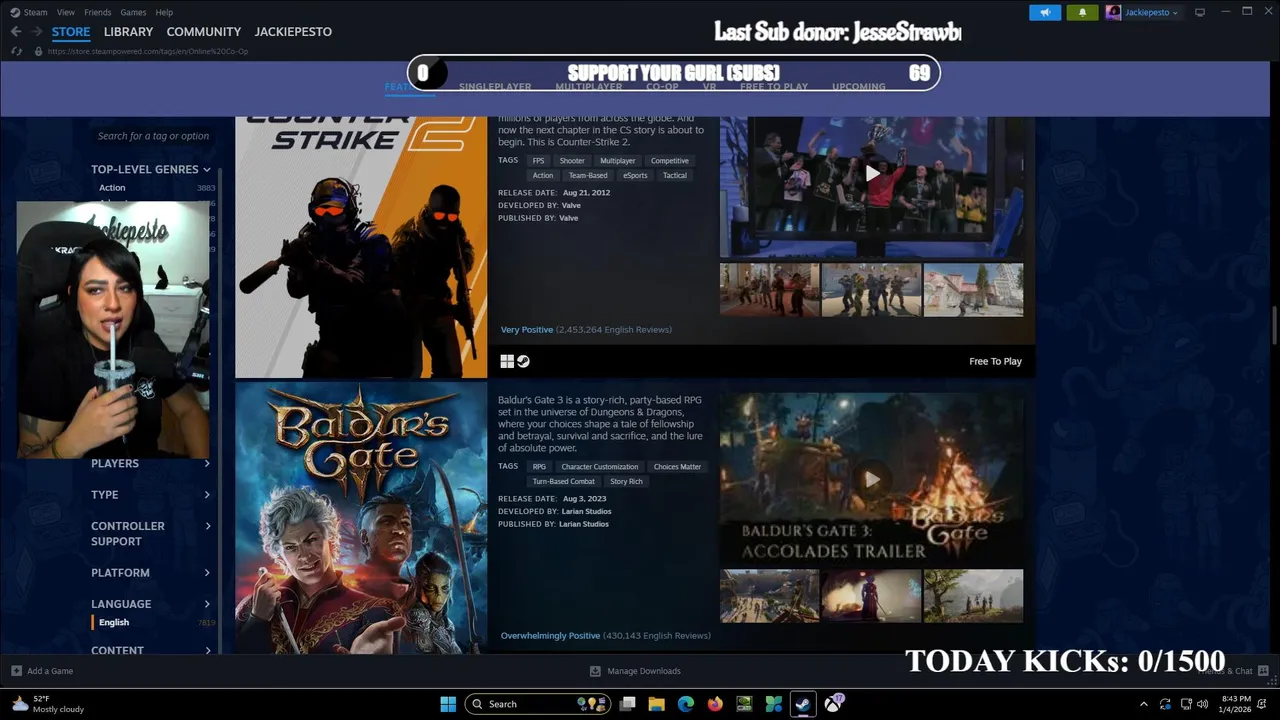This screenshot has width=1280, height=720.
Task: Open the Baldur's Gate 3 cover art
Action: pyautogui.click(x=361, y=519)
